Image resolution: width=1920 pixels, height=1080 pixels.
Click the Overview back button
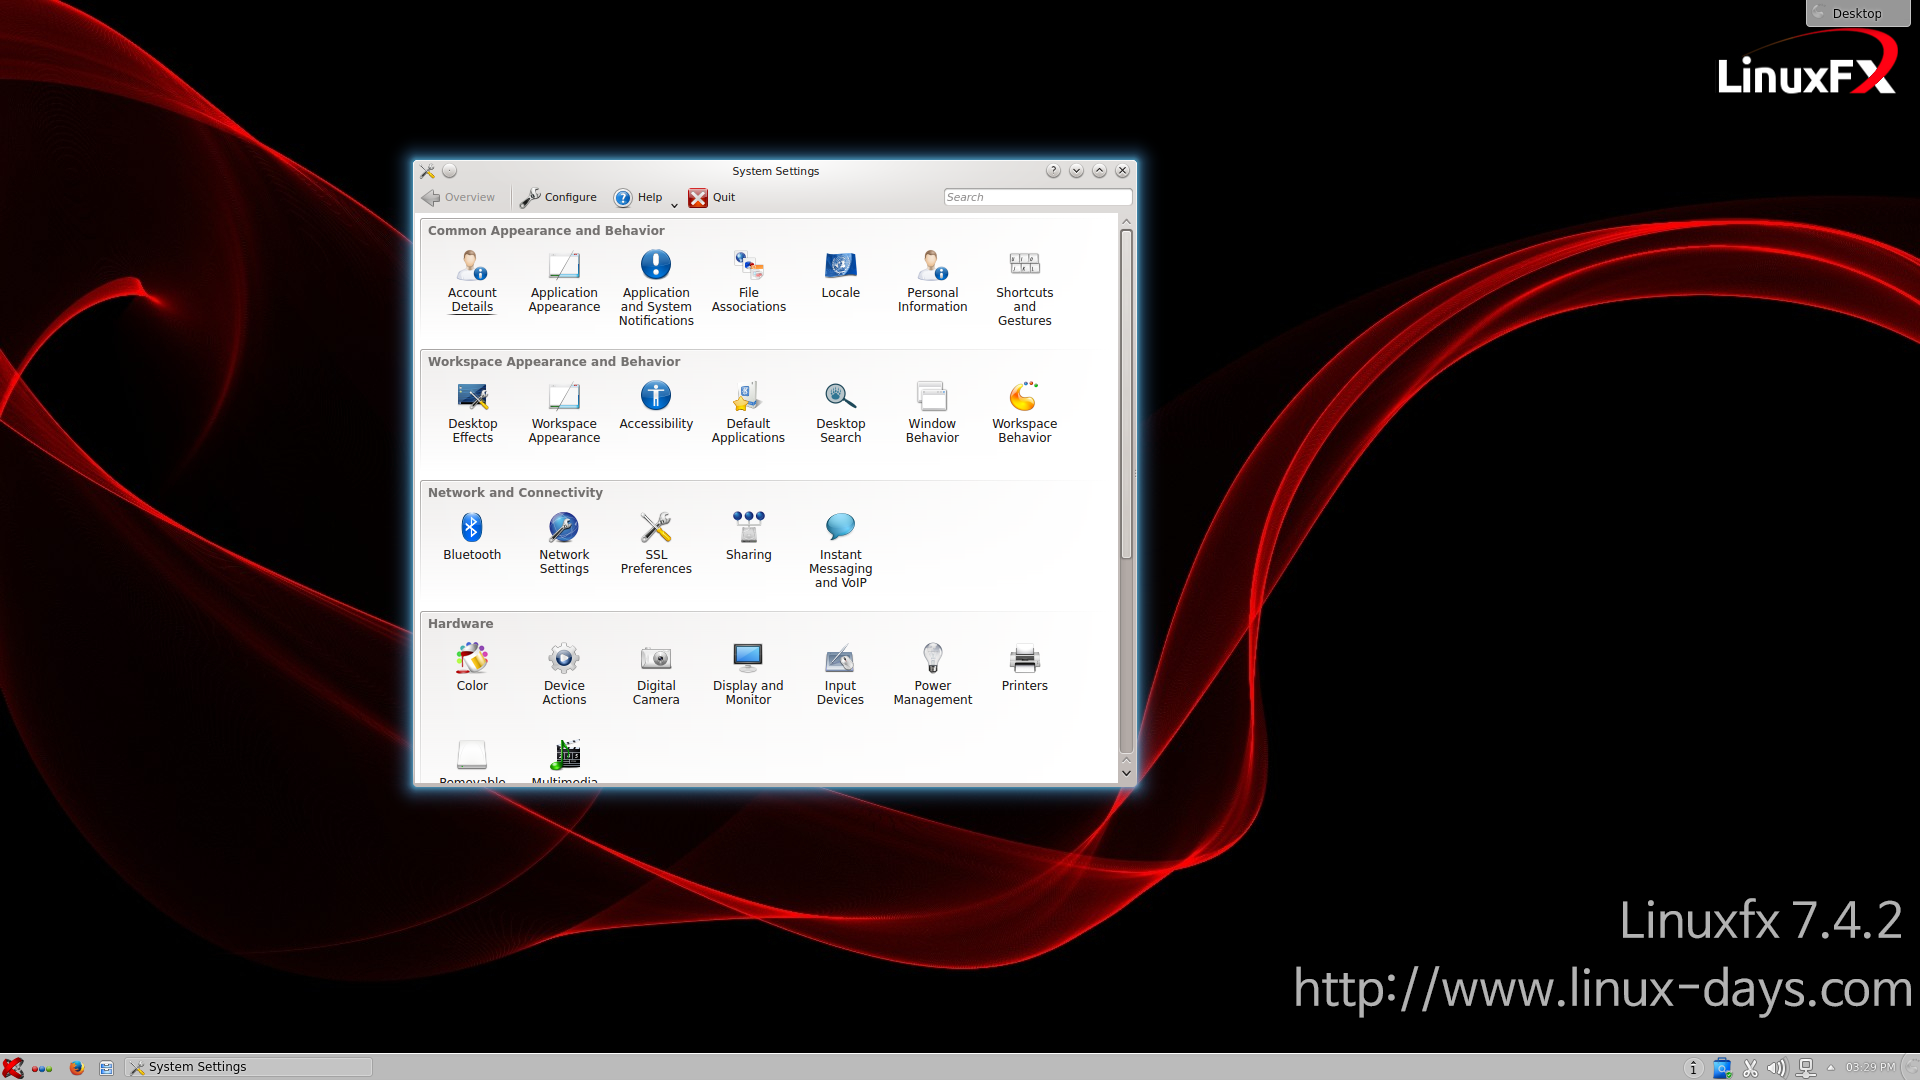click(x=458, y=197)
